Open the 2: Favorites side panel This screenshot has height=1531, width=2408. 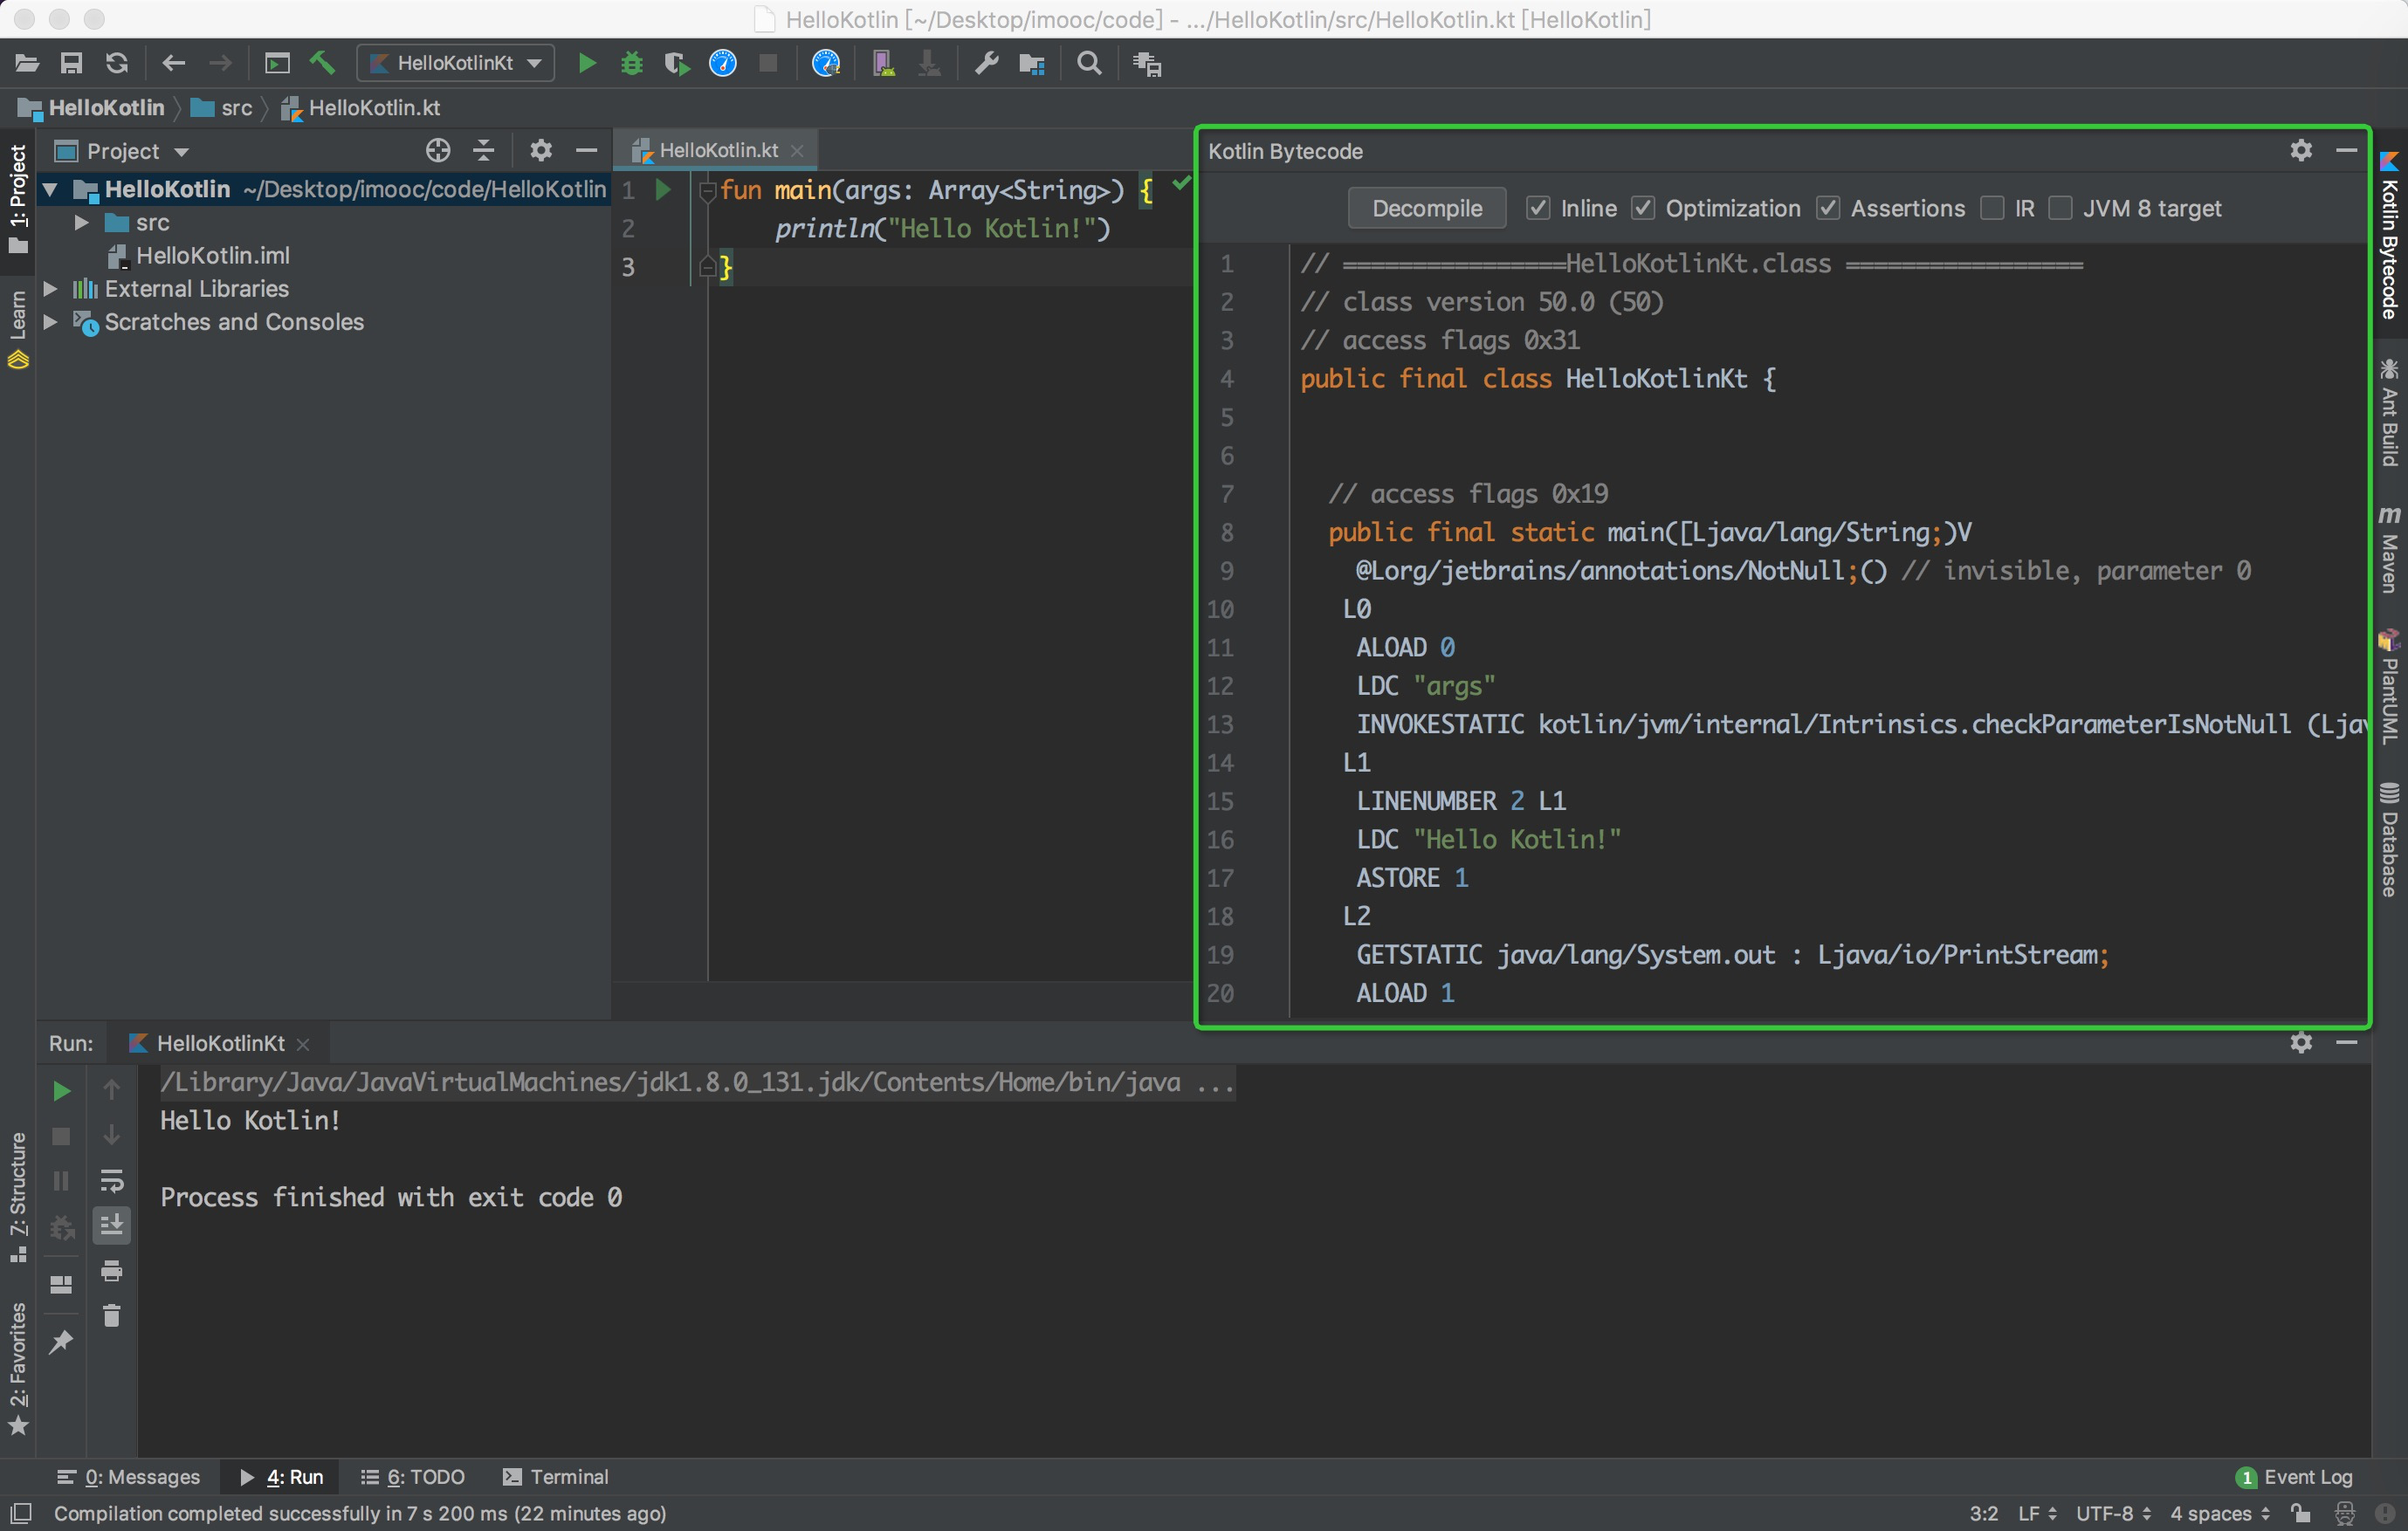coord(18,1368)
